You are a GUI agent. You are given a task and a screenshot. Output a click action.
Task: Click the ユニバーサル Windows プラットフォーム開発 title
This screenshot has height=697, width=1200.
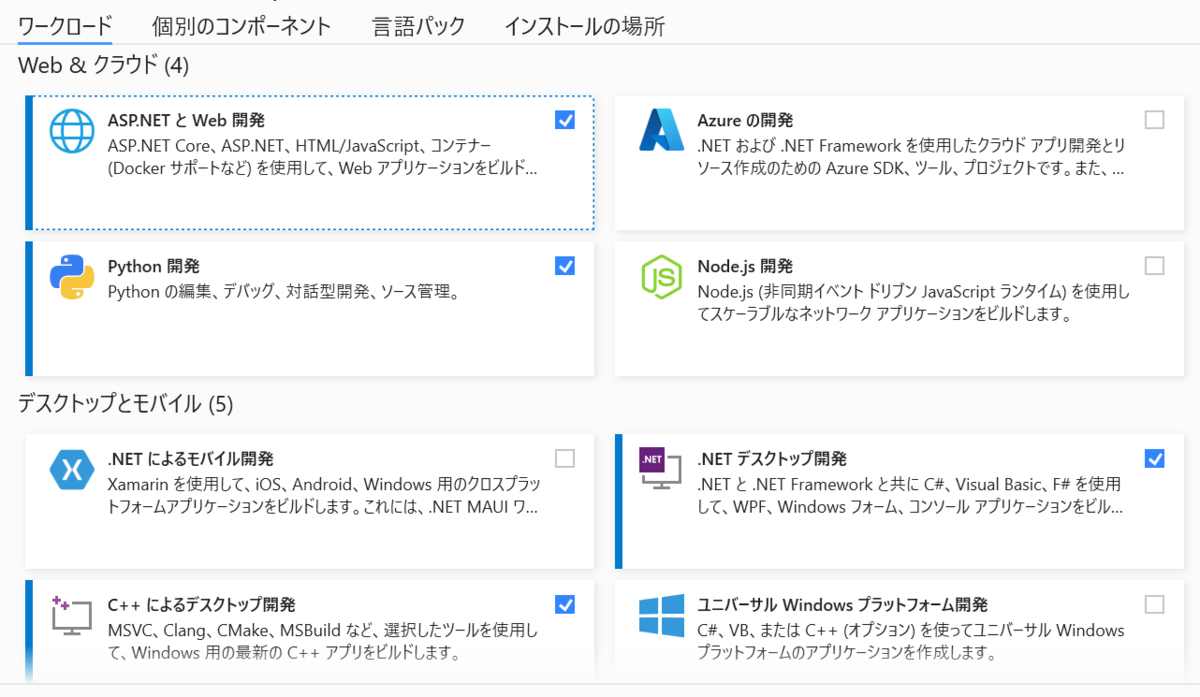[842, 605]
